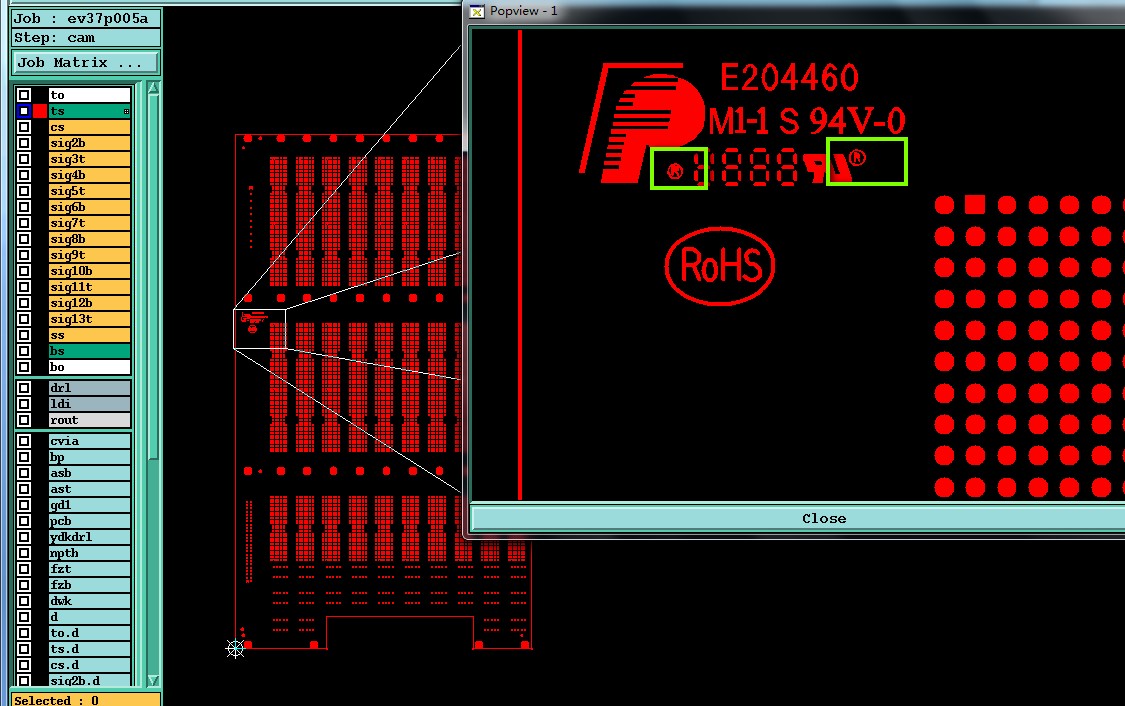Select the 'sig8b' layer row

tap(90, 239)
